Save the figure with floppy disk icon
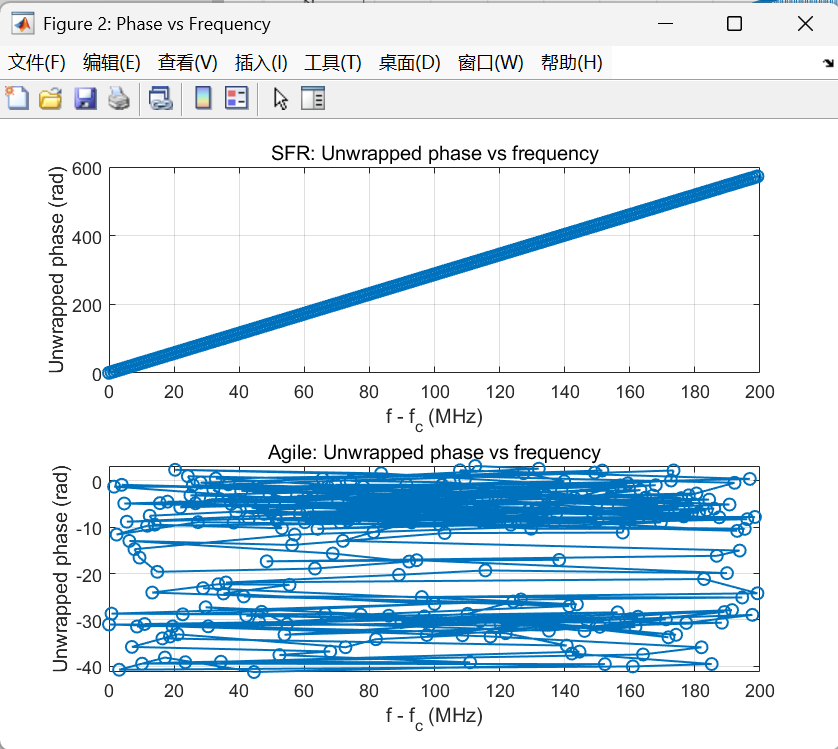Screen dimensions: 838x749 [85, 99]
